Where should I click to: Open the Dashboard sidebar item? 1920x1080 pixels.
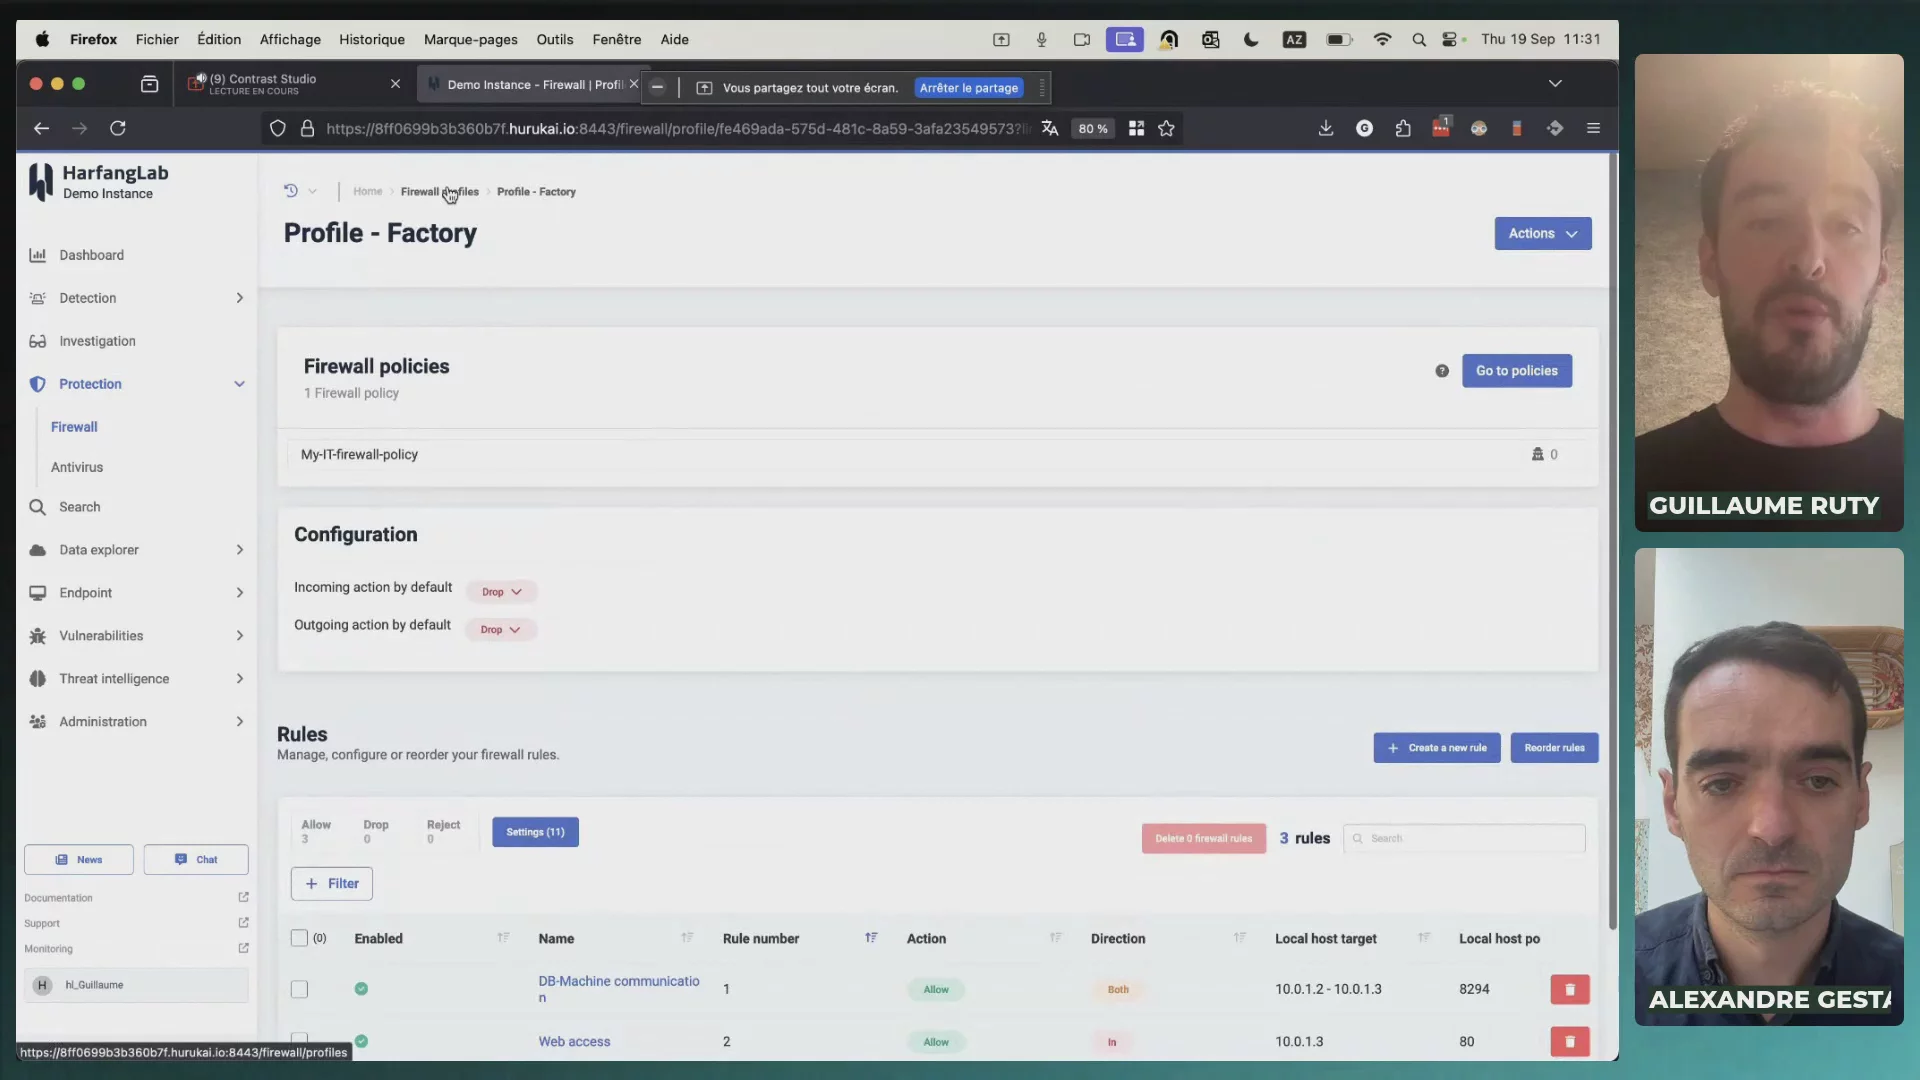point(91,255)
